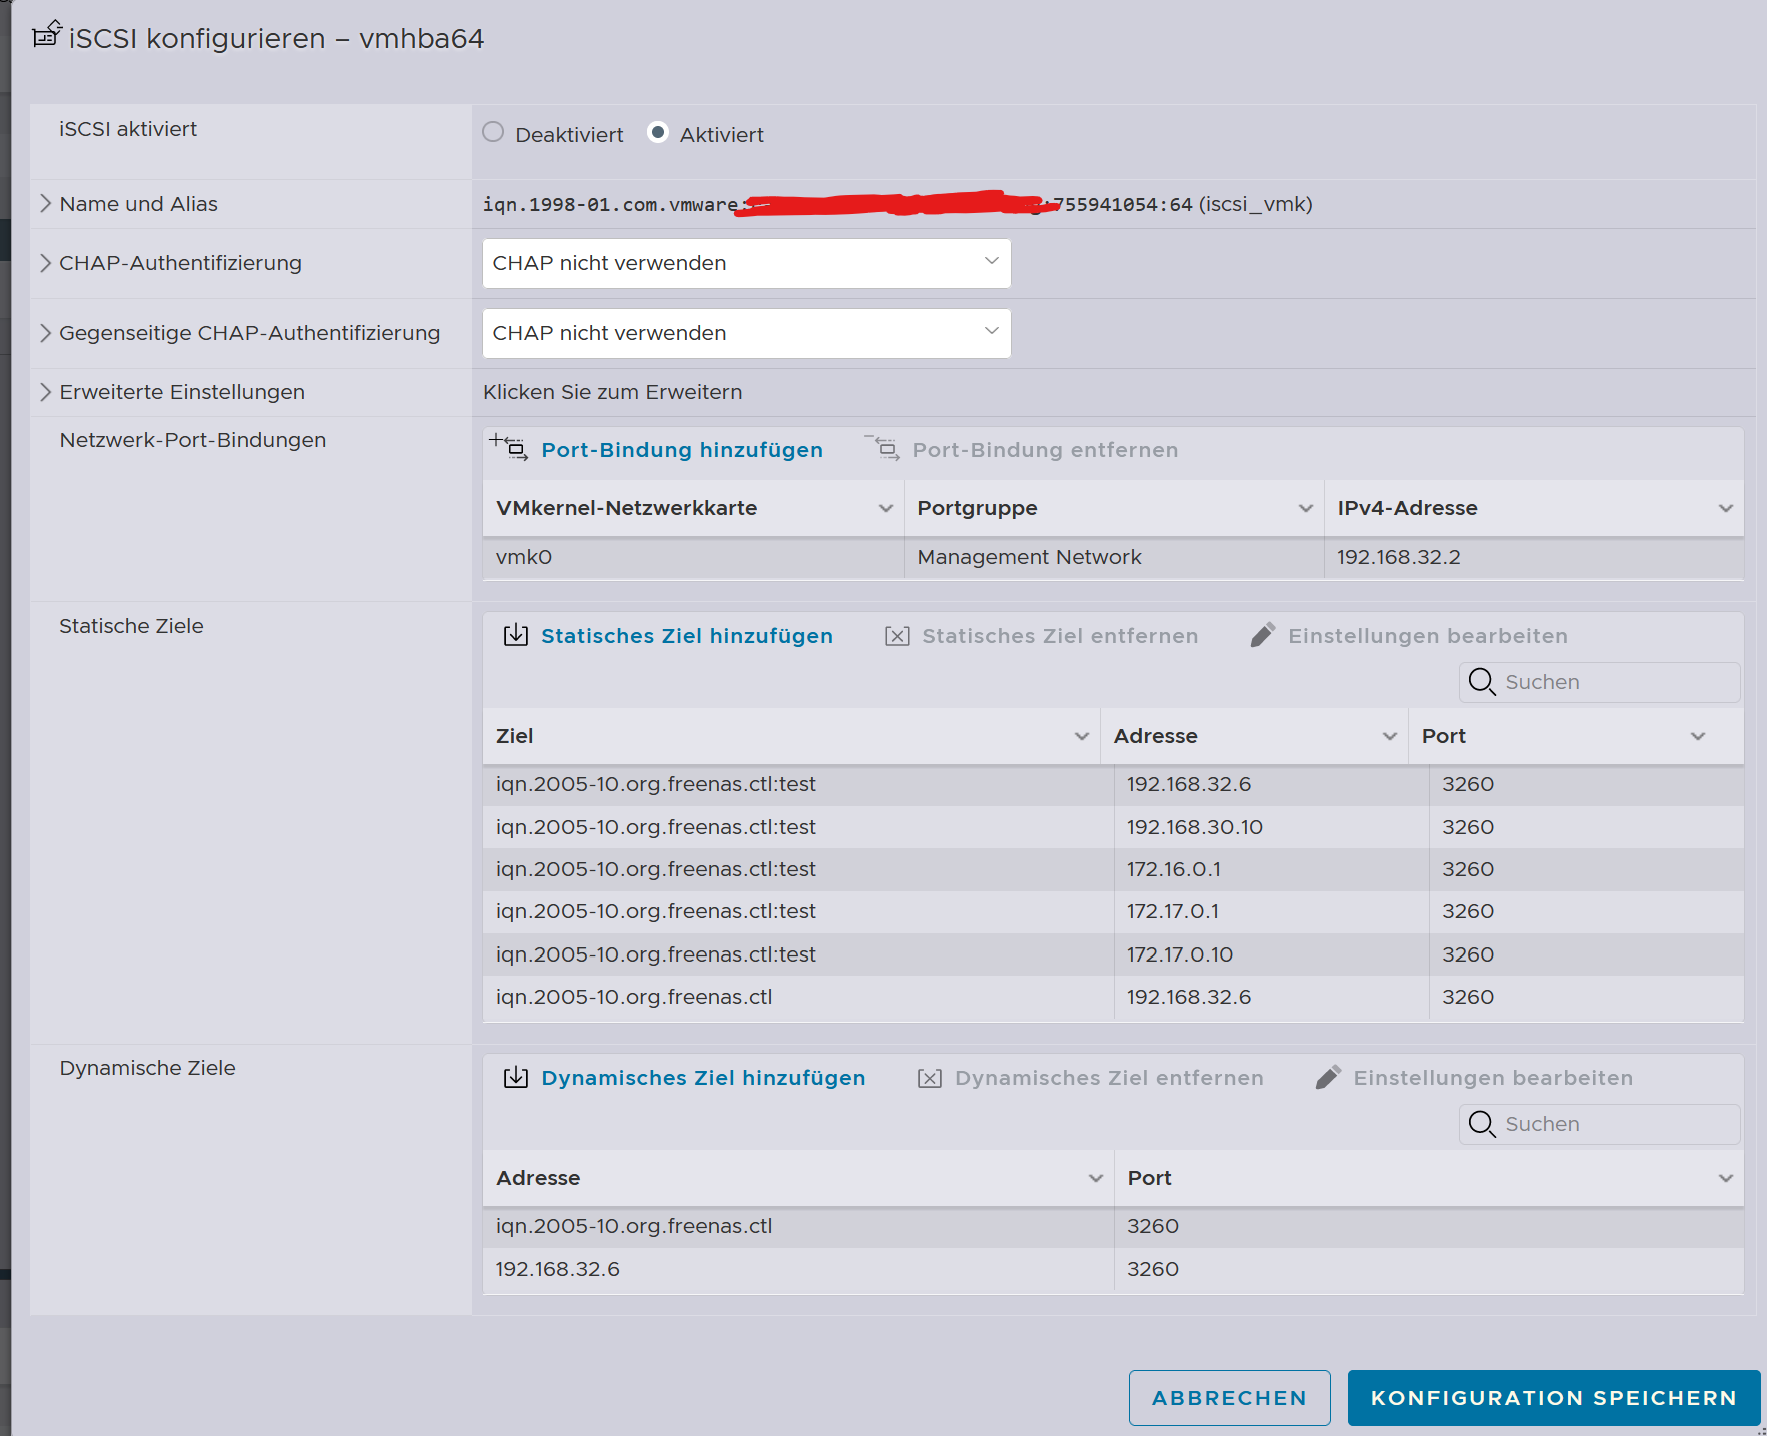Select dynamic target iqn.2005-10.org.freenas.ctl row
The height and width of the screenshot is (1436, 1767).
pyautogui.click(x=1113, y=1226)
